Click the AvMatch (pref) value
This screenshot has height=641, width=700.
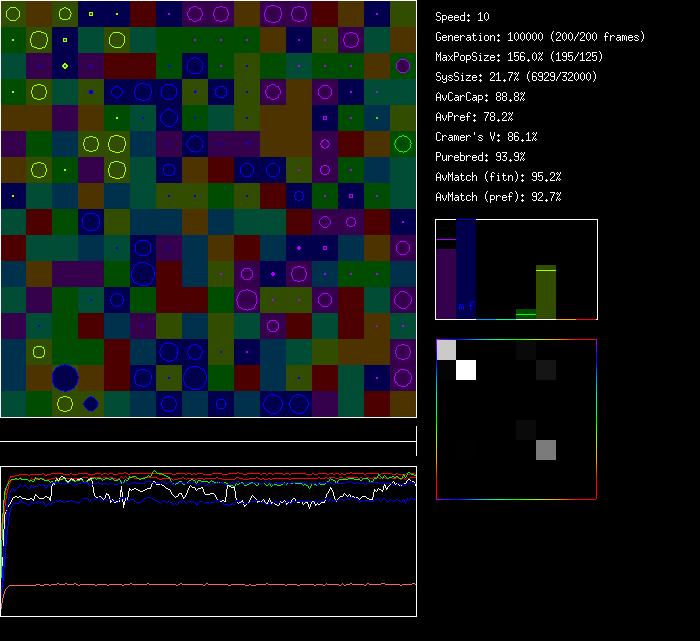click(499, 197)
